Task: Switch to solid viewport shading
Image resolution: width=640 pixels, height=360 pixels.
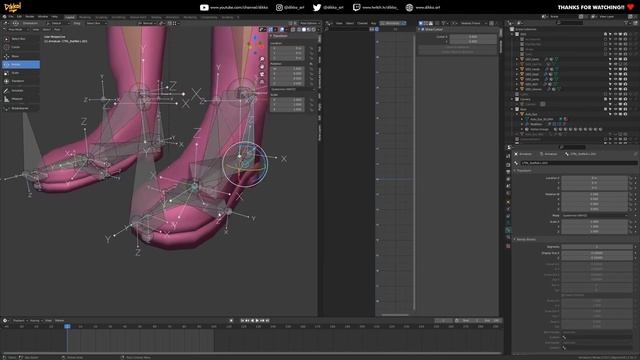Action: (304, 29)
